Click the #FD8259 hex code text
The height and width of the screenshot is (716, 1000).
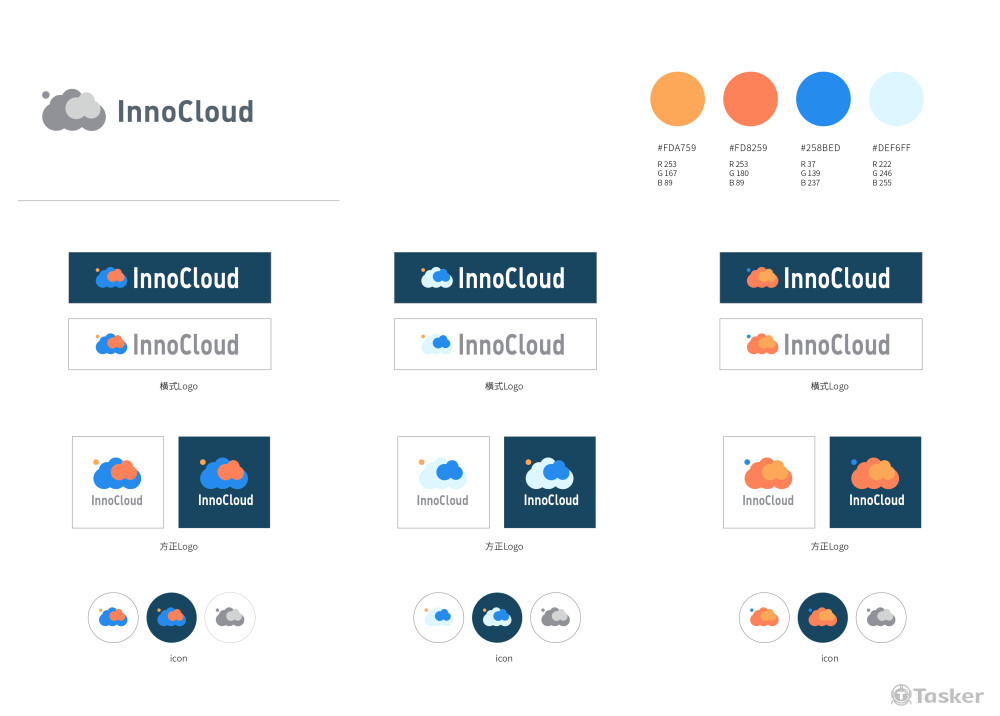click(x=748, y=148)
